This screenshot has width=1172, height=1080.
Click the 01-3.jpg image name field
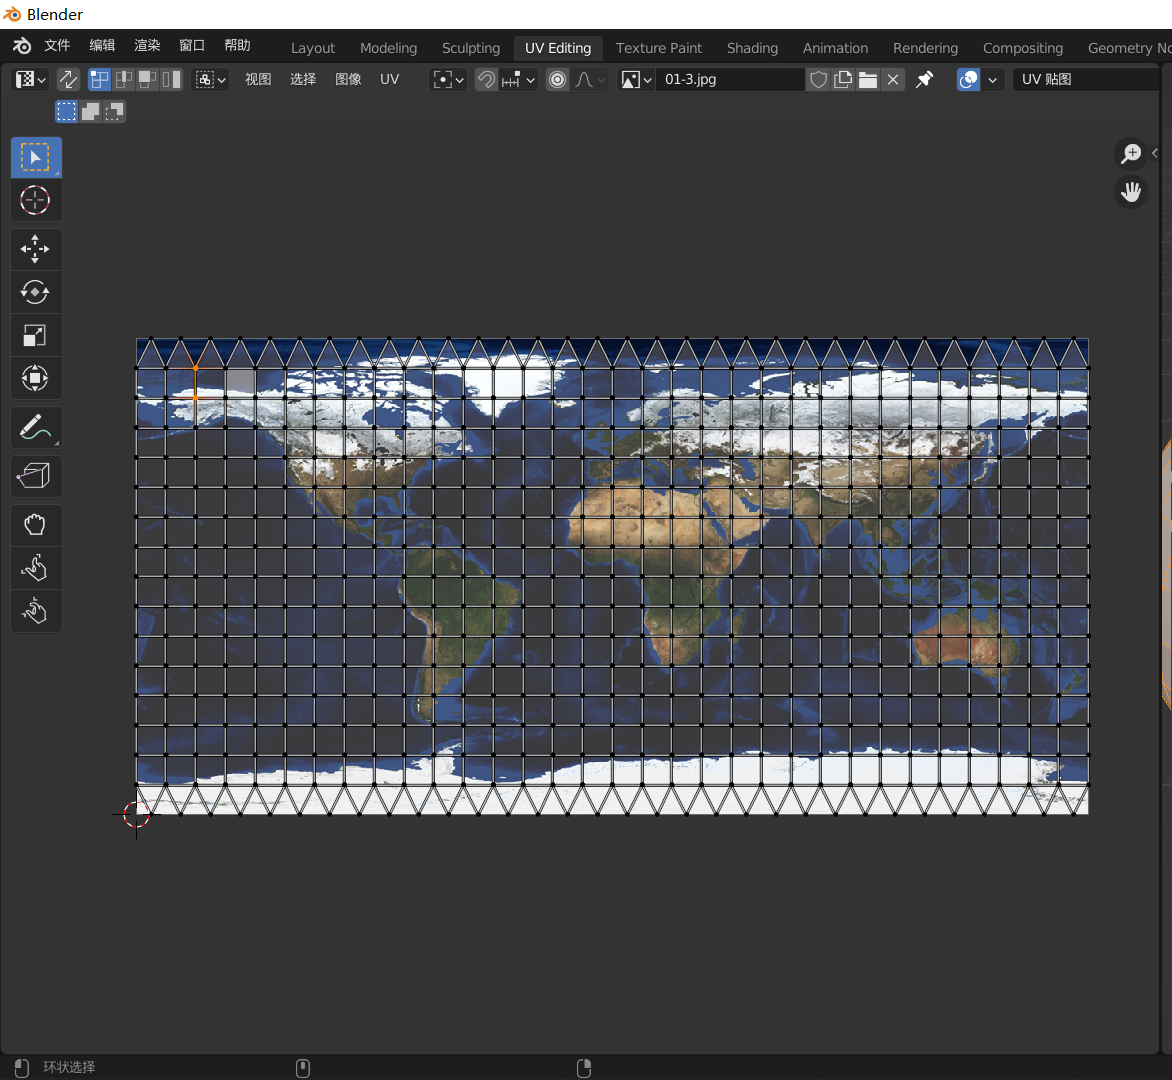click(730, 79)
